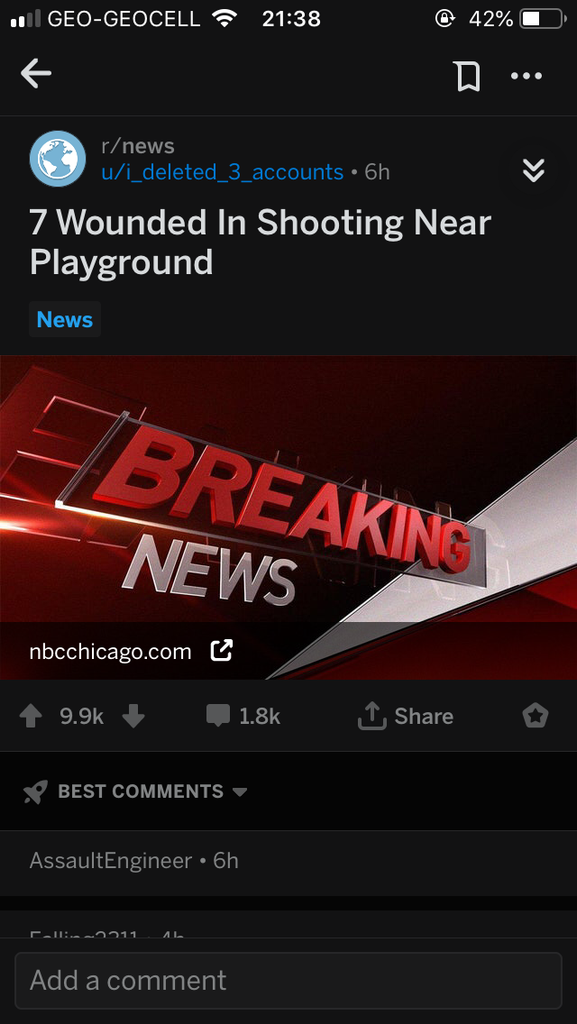Image resolution: width=577 pixels, height=1024 pixels.
Task: Open post title 7 Wounded In Shooting
Action: click(260, 242)
